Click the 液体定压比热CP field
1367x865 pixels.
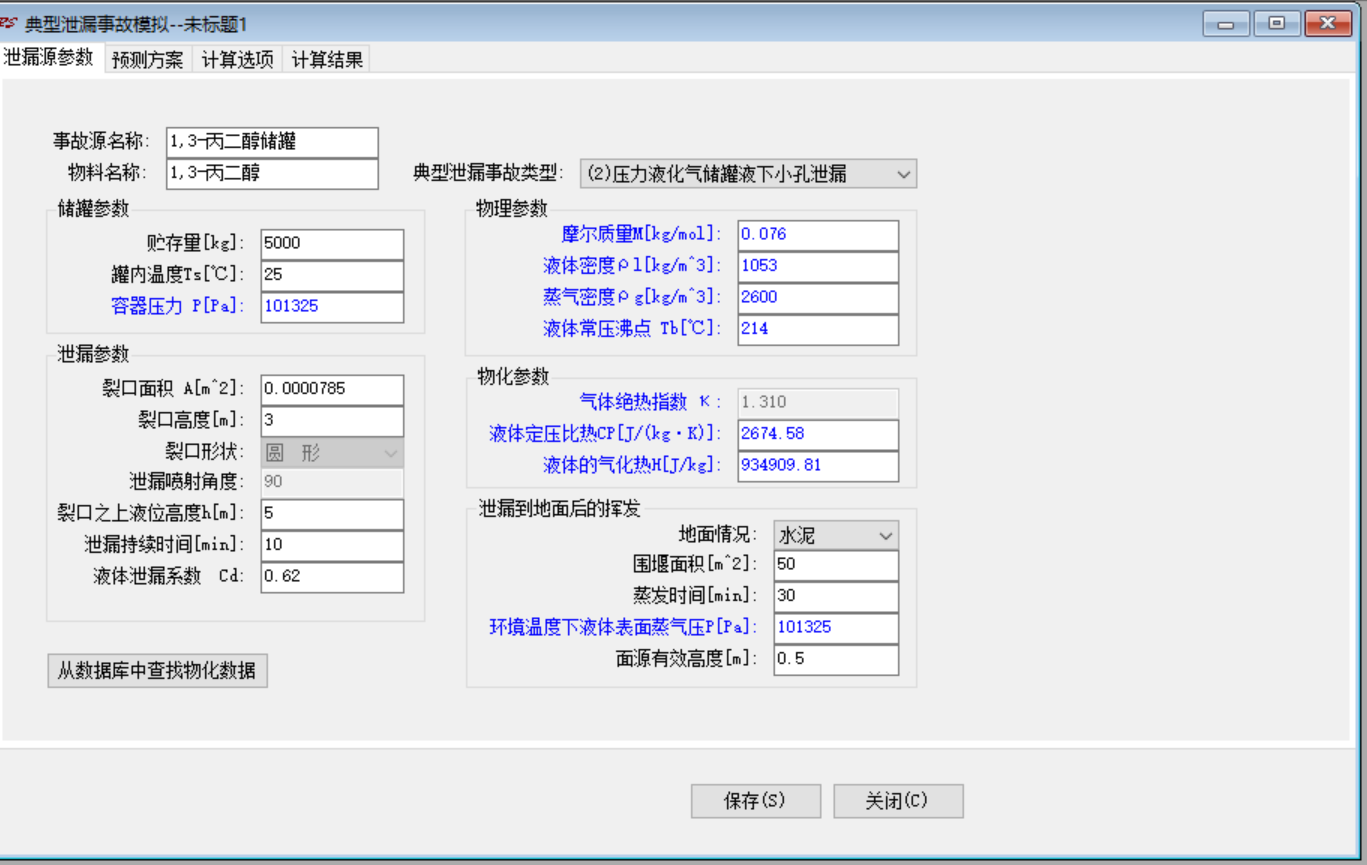click(818, 435)
